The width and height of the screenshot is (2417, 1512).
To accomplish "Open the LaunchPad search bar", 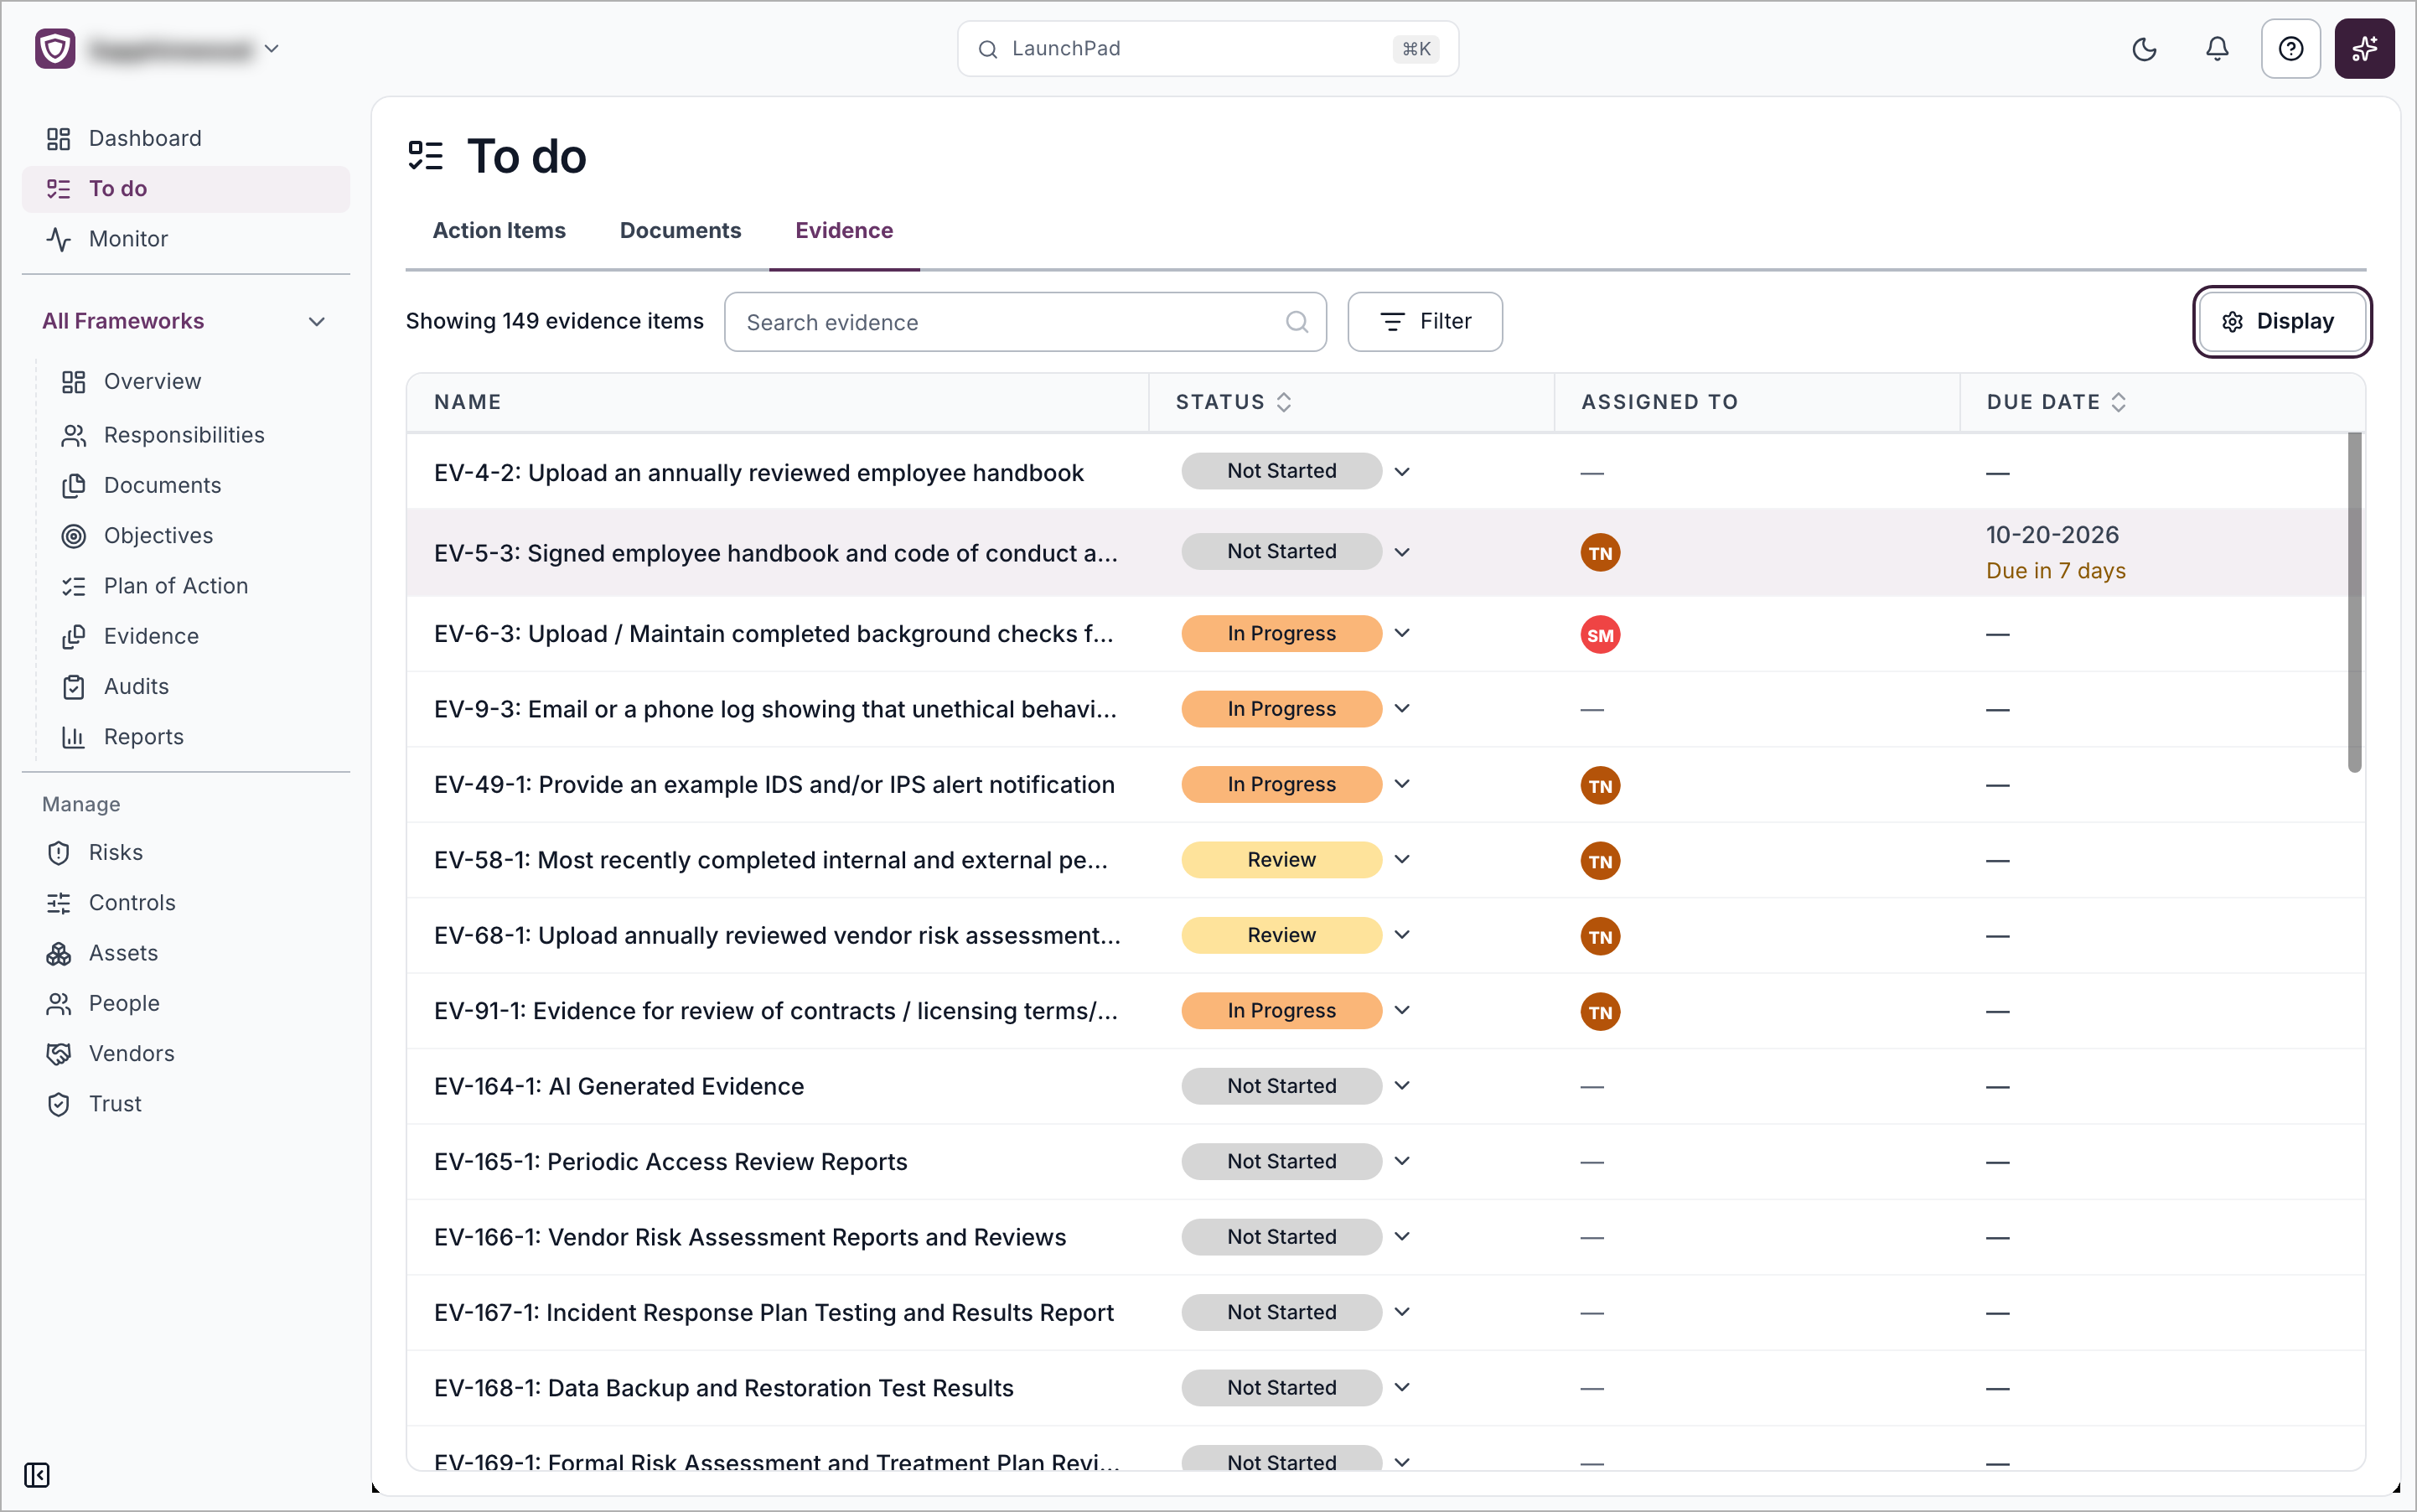I will coord(1207,48).
